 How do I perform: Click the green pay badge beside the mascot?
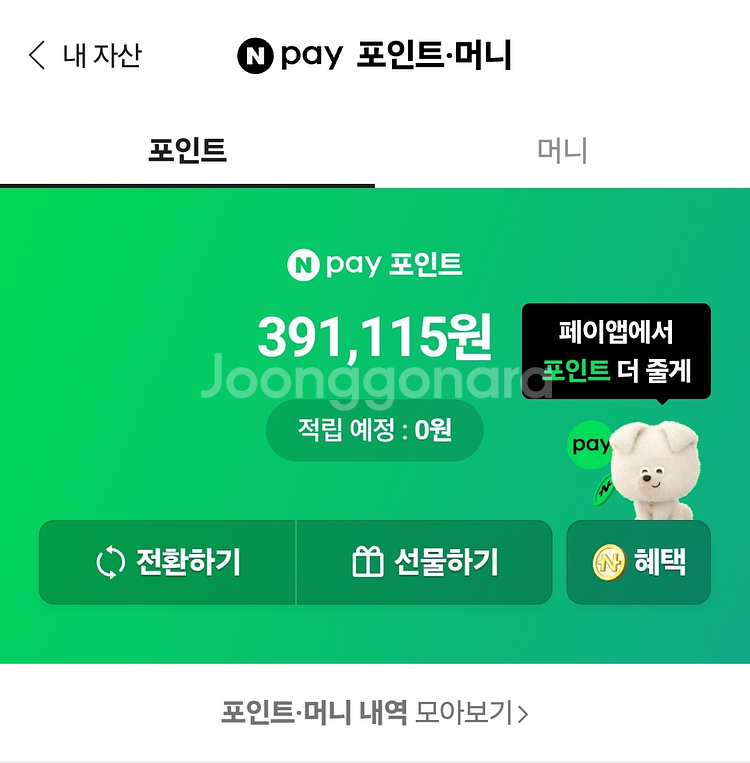[x=589, y=445]
